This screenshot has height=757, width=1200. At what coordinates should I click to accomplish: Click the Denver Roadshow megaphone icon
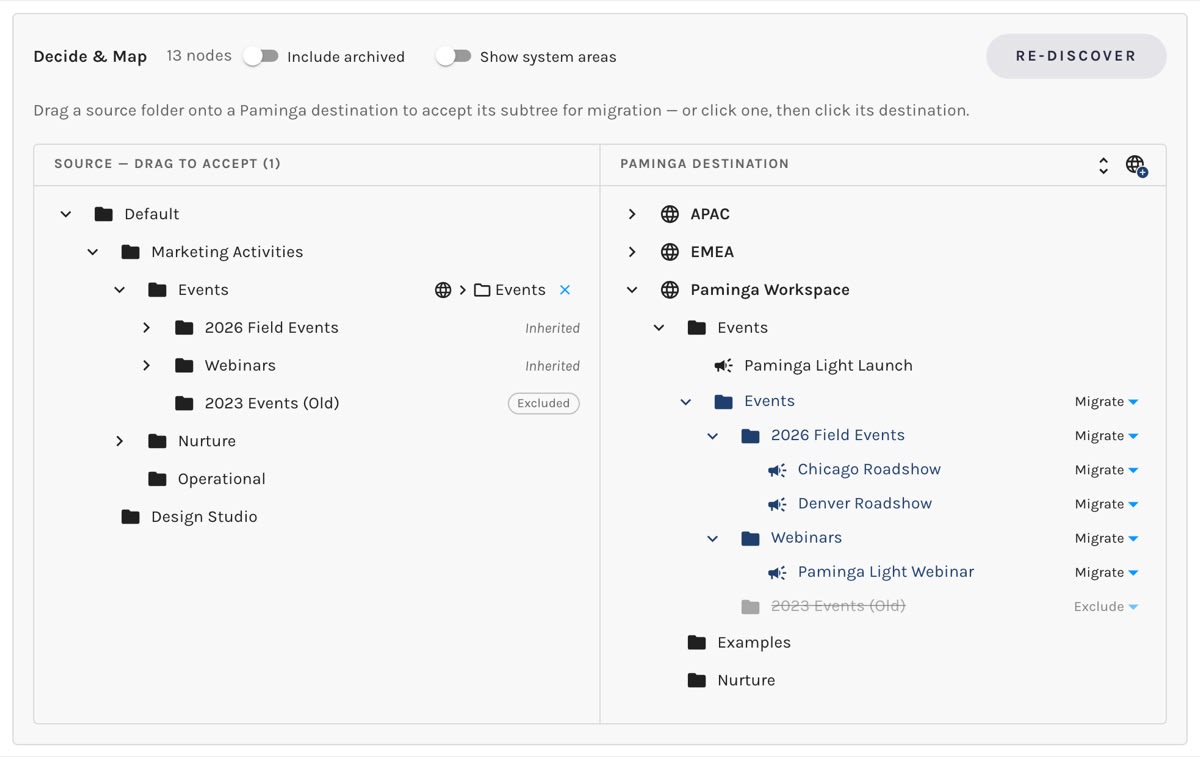pyautogui.click(x=777, y=504)
